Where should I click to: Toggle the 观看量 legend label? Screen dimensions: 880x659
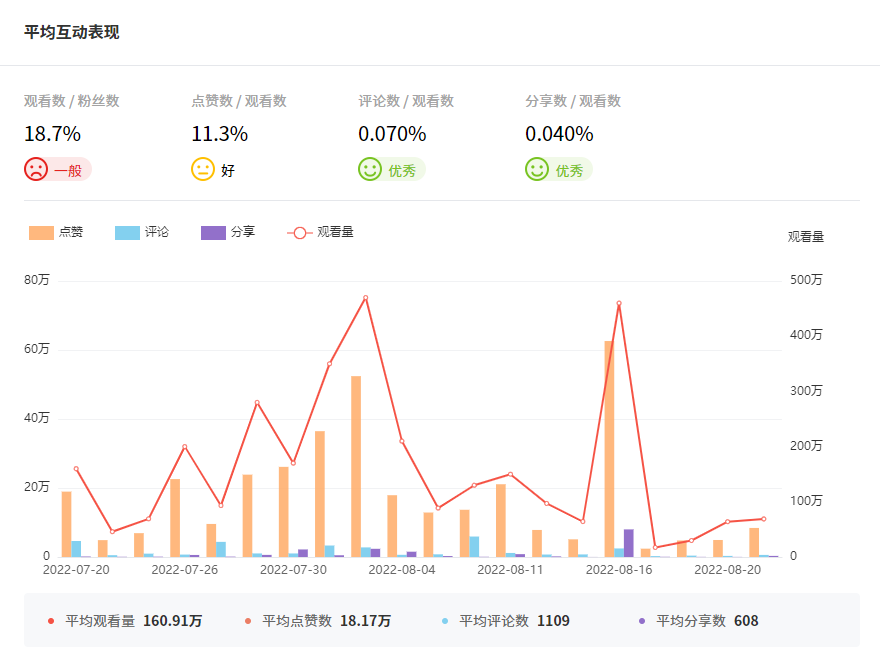tap(335, 232)
